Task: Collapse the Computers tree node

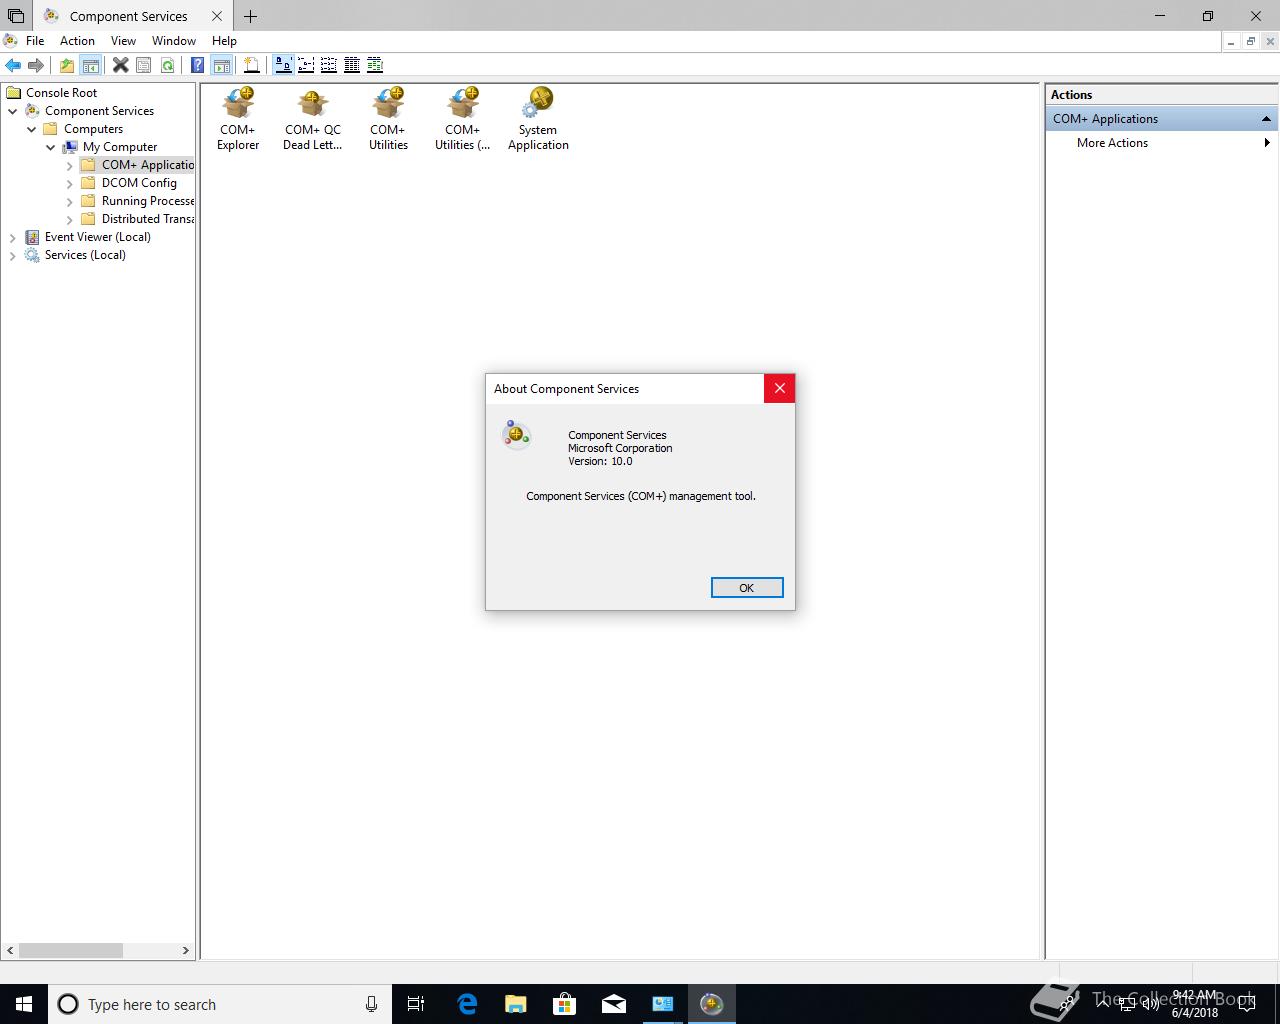Action: 32,129
